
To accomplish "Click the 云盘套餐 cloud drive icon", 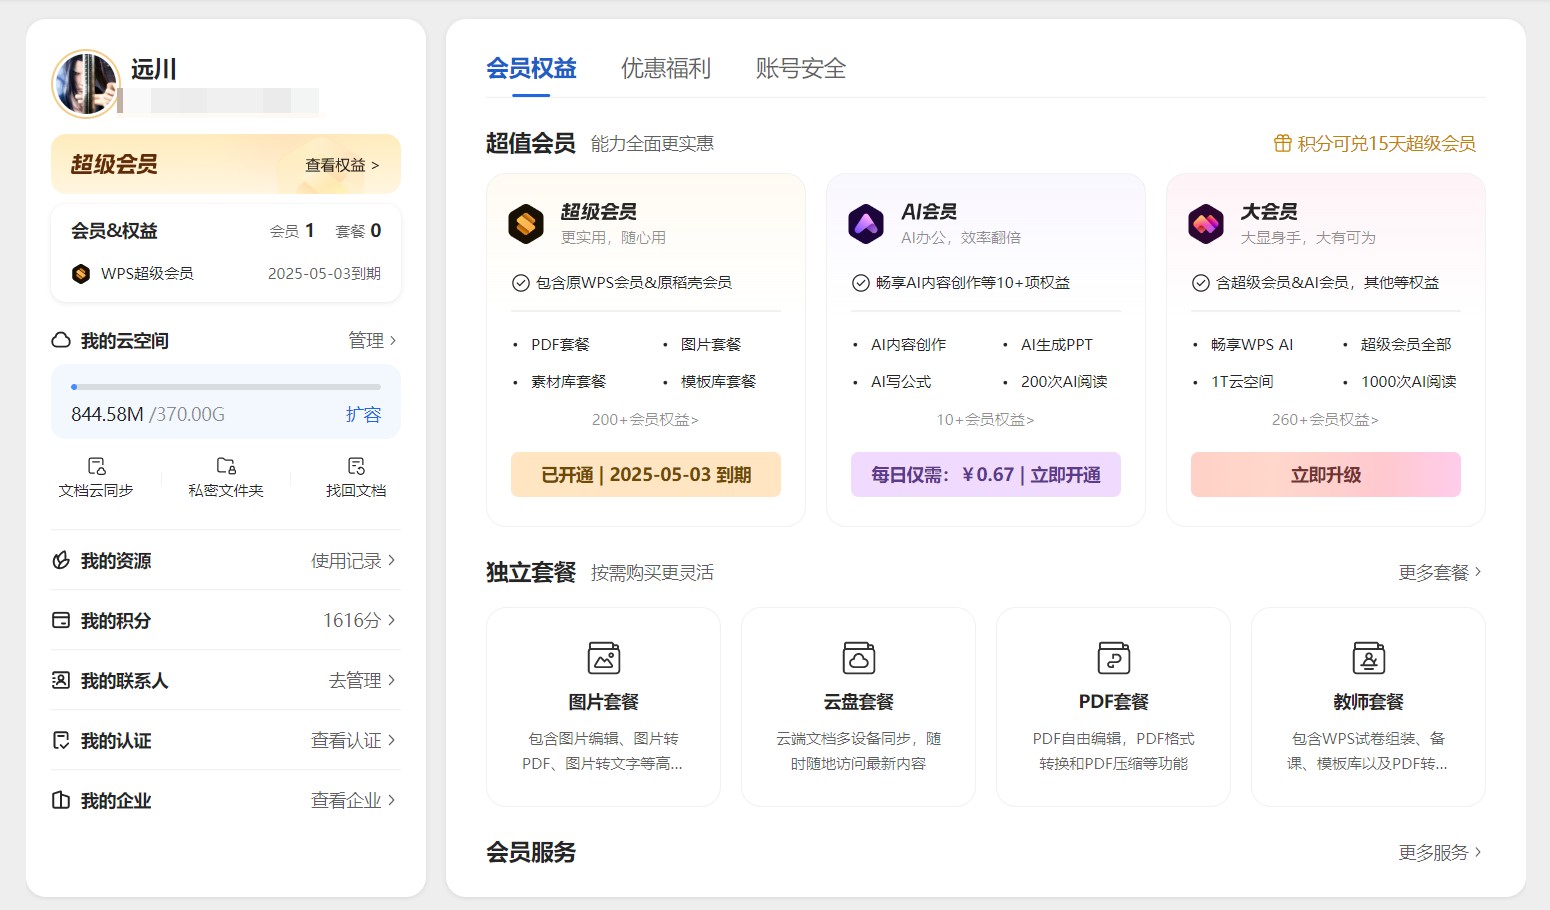I will tap(859, 658).
